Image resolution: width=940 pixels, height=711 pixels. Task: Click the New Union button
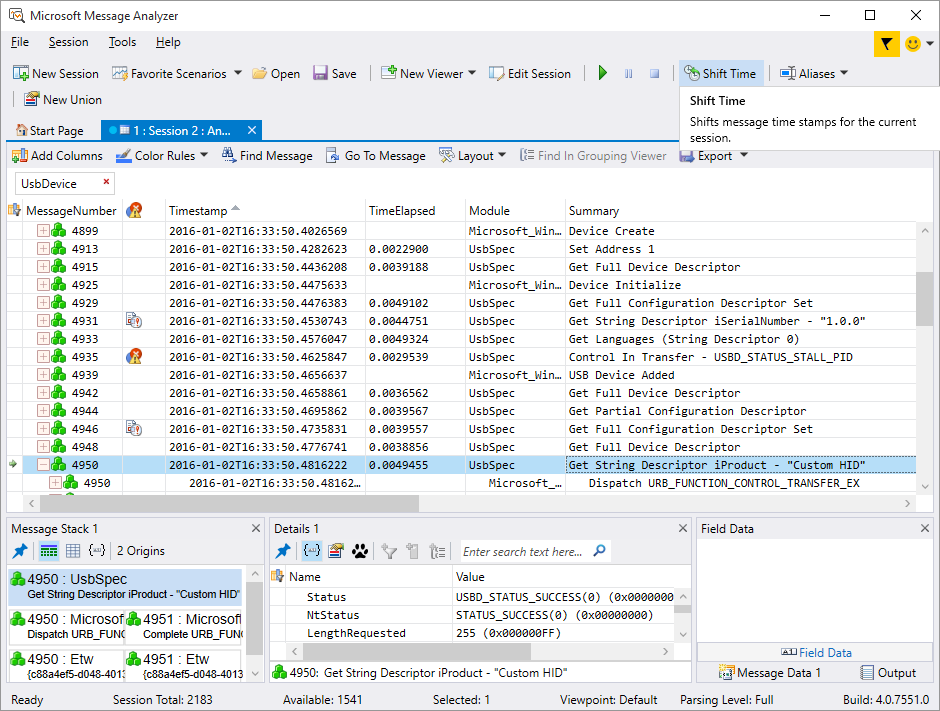pos(62,99)
